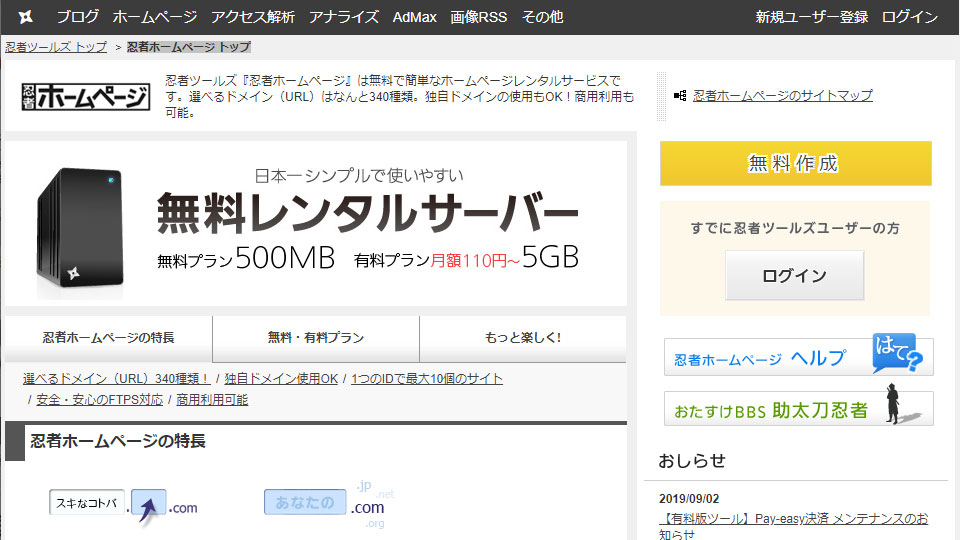Go to 忍者ツールズ トップ breadcrumb
The image size is (960, 540).
[x=56, y=47]
